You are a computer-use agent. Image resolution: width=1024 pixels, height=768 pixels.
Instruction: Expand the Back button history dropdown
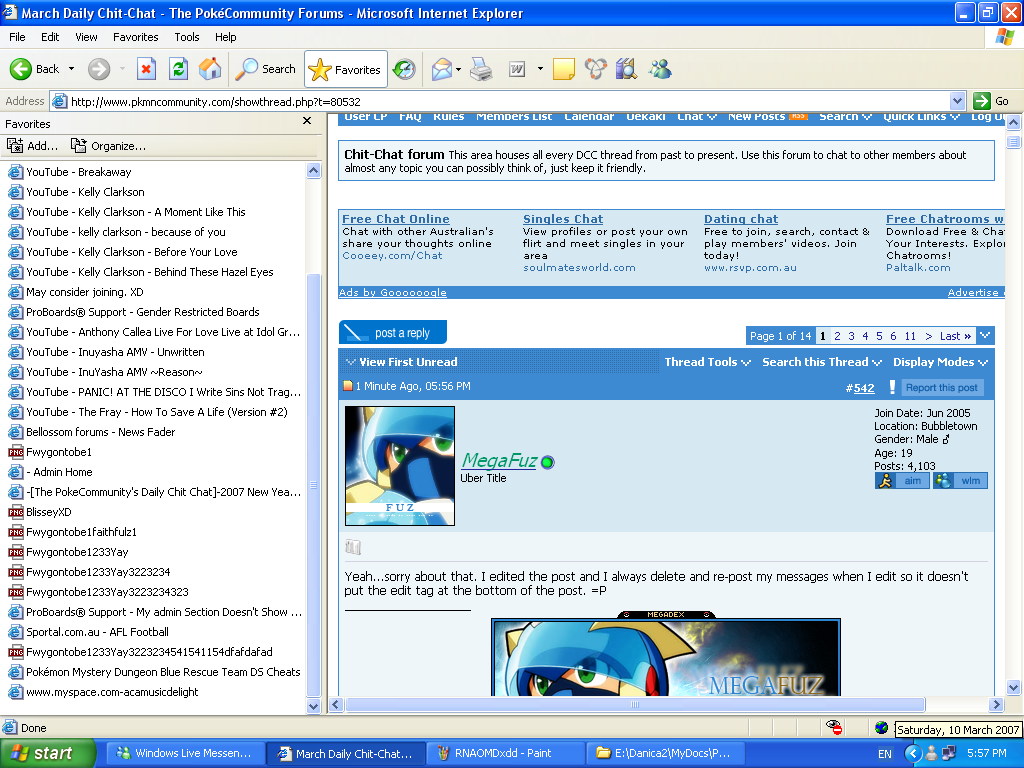tap(71, 69)
